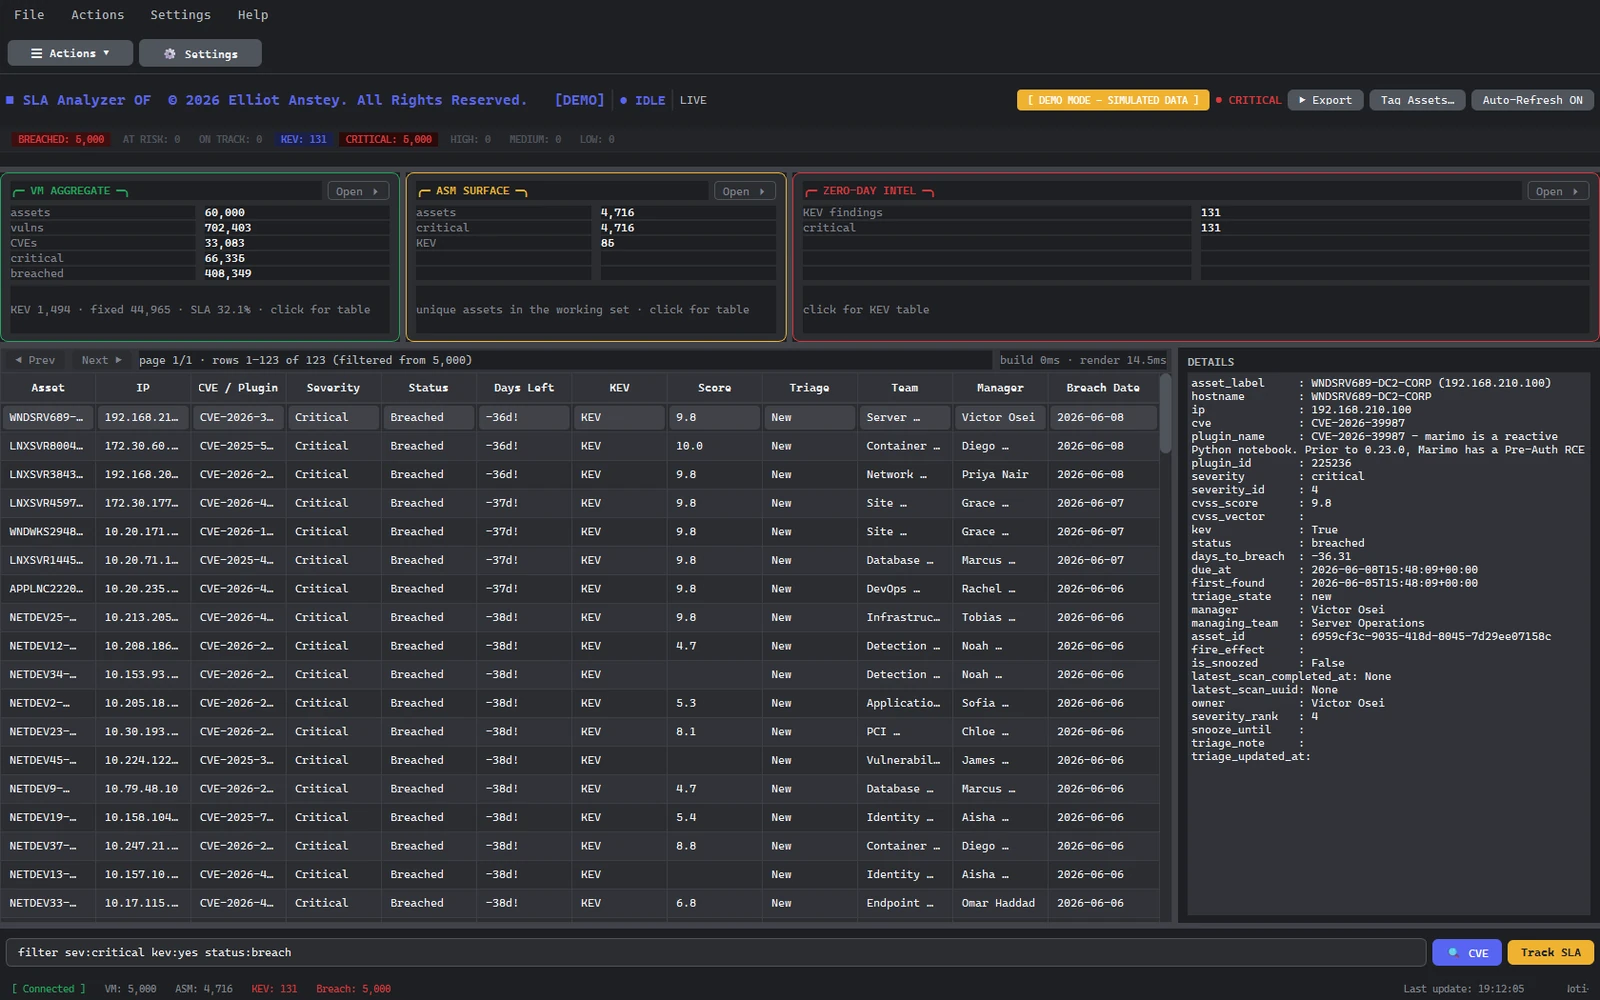Viewport: 1600px width, 1000px height.
Task: Click manager cell Omar Haddad
Action: click(1000, 903)
